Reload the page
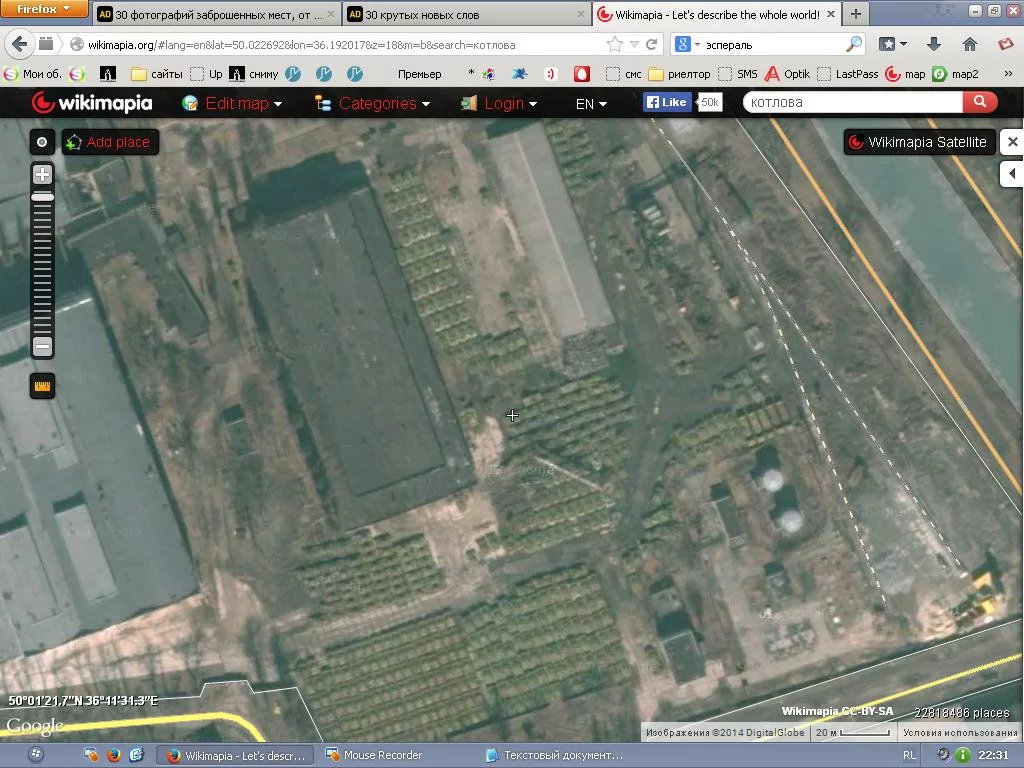1024x768 pixels. [x=651, y=44]
